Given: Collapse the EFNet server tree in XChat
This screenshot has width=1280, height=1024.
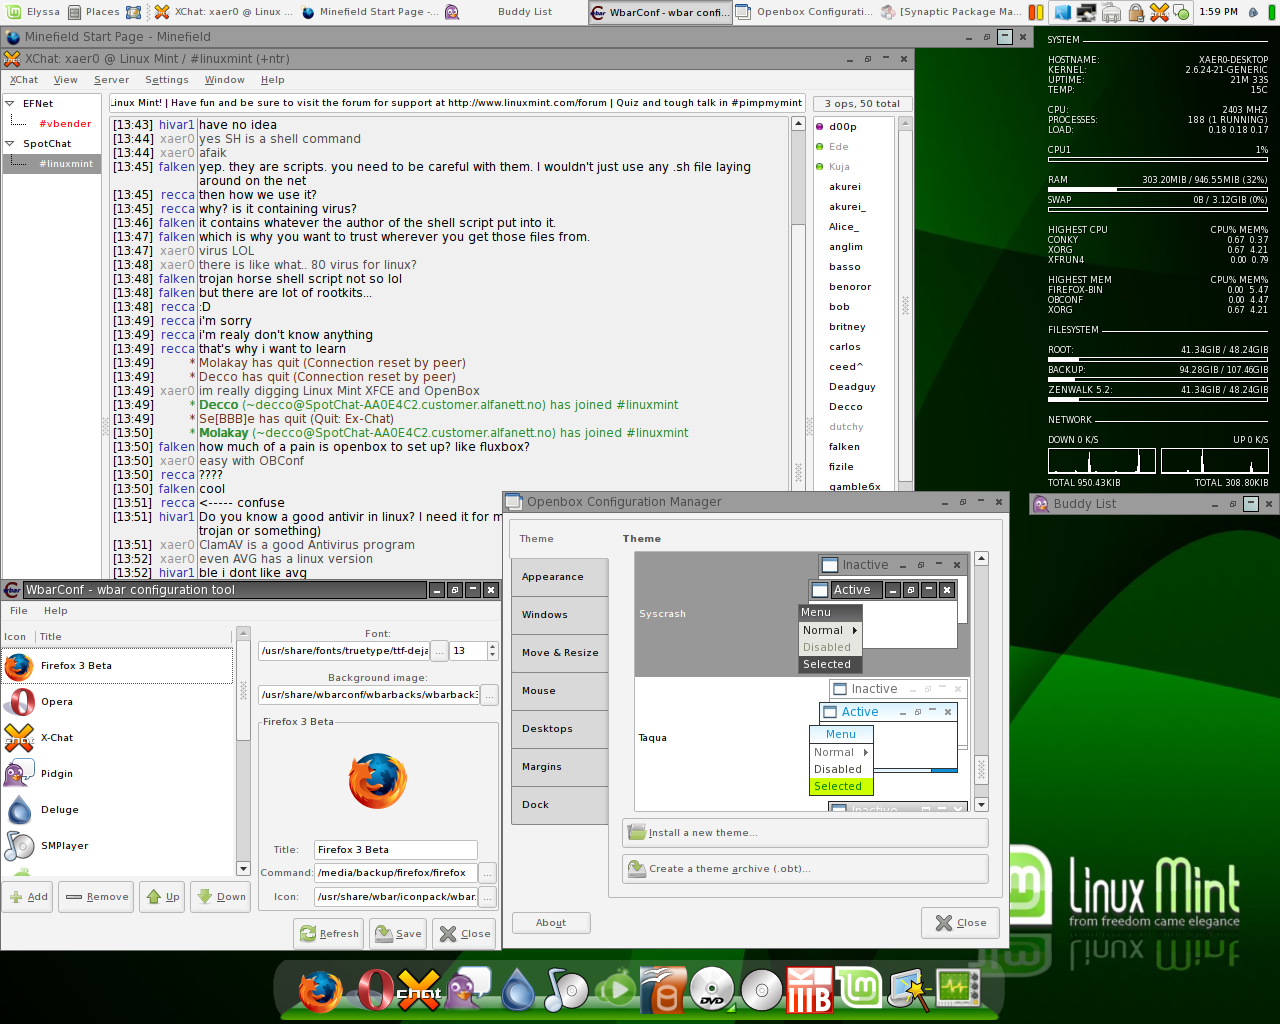Looking at the screenshot, I should 10,103.
